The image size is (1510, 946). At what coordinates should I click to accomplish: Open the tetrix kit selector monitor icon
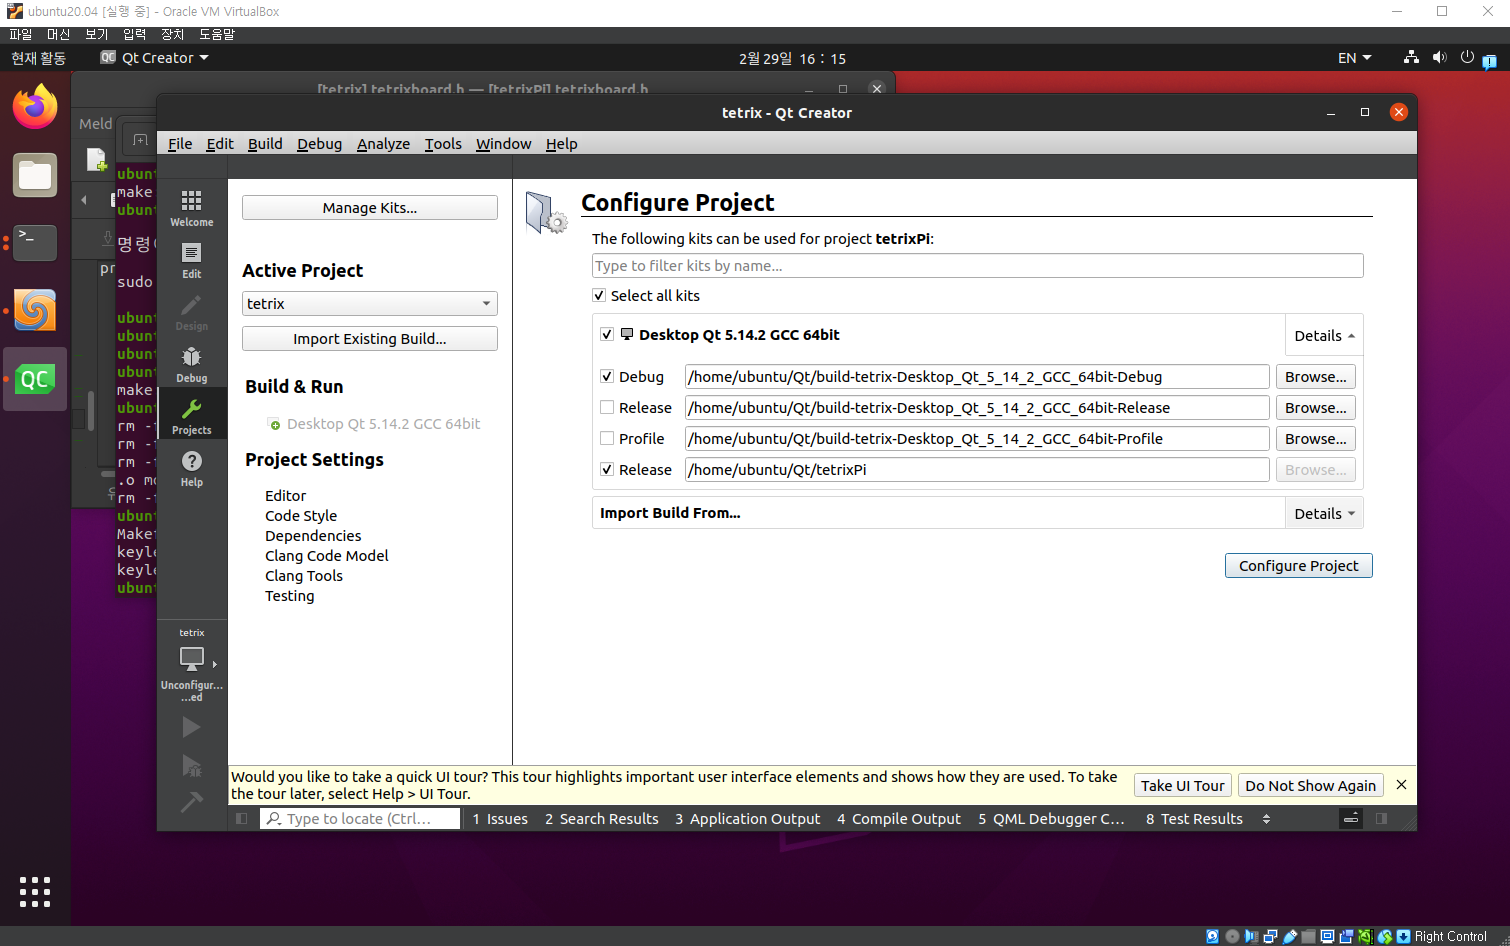tap(191, 658)
